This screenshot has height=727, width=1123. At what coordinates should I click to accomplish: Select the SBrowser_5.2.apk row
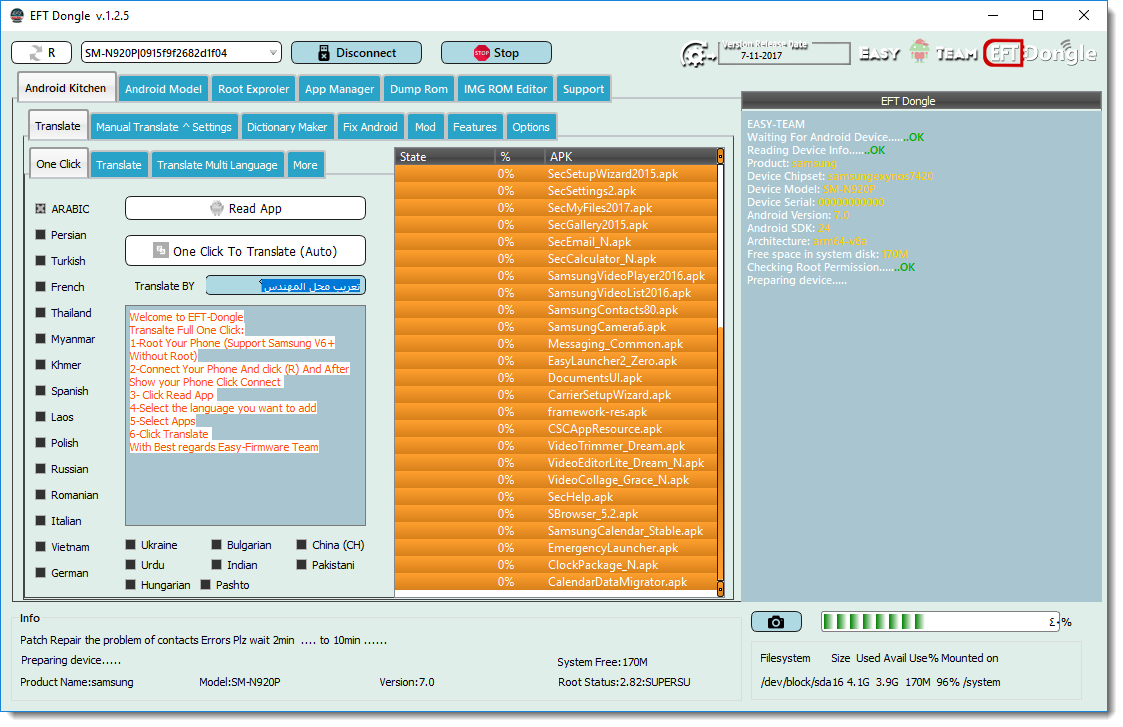click(556, 514)
